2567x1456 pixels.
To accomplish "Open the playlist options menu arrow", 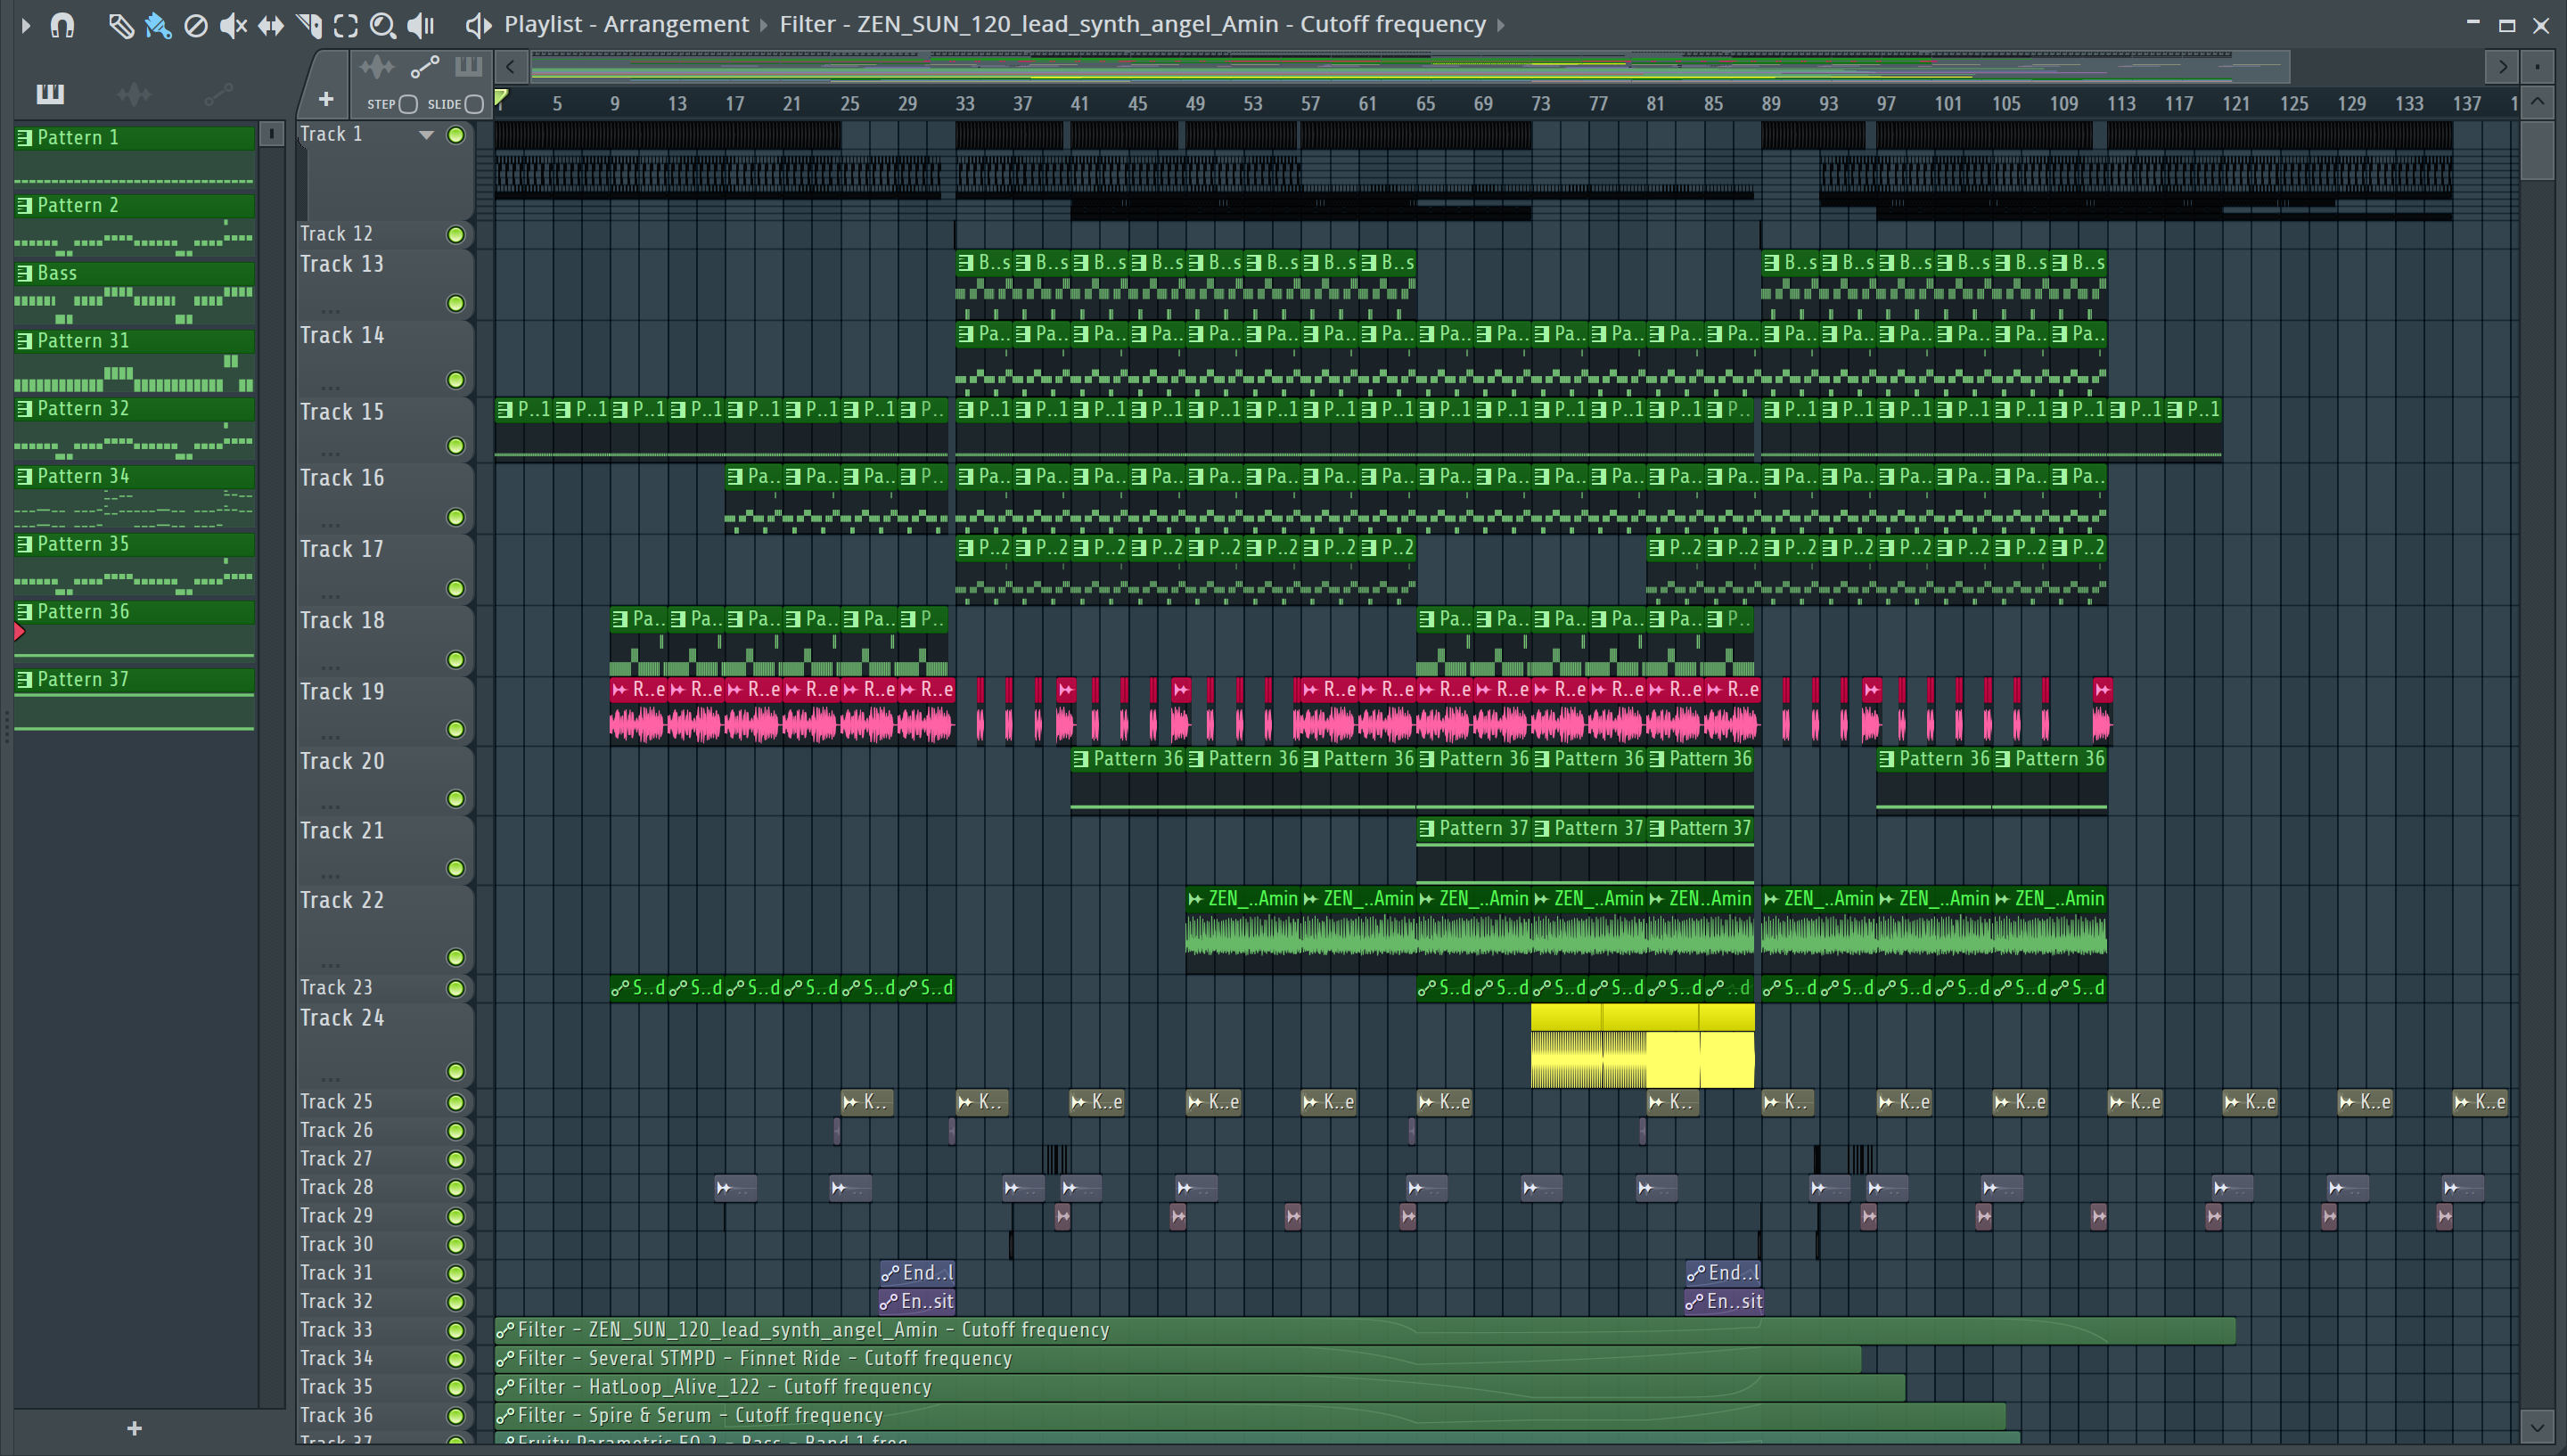I will 25,25.
